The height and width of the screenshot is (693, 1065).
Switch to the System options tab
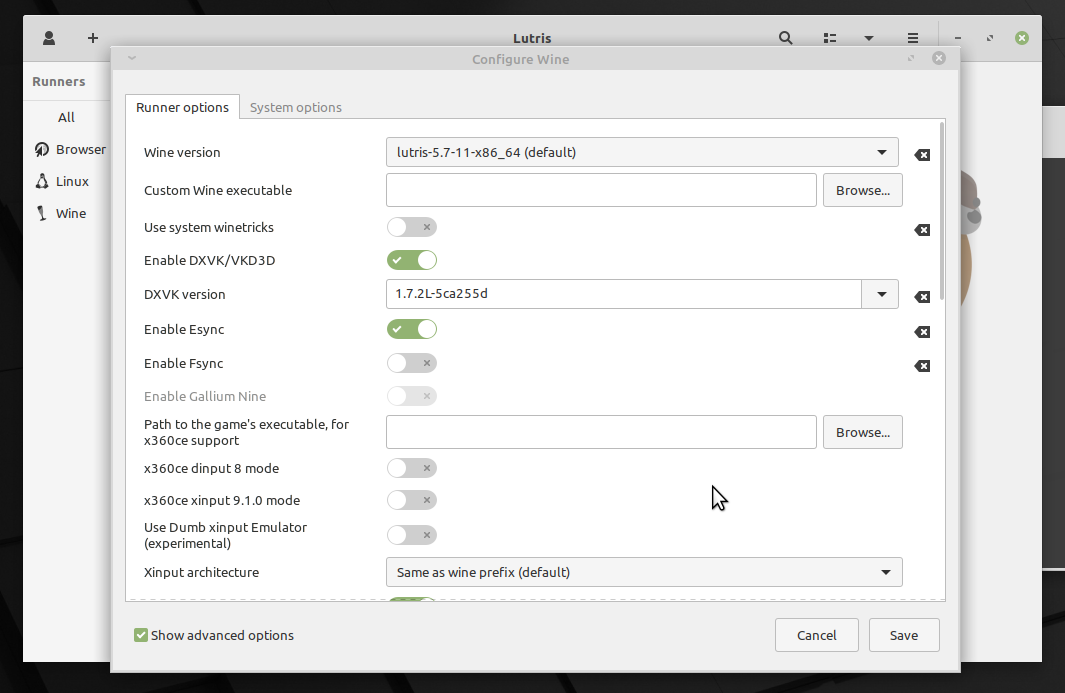point(295,107)
